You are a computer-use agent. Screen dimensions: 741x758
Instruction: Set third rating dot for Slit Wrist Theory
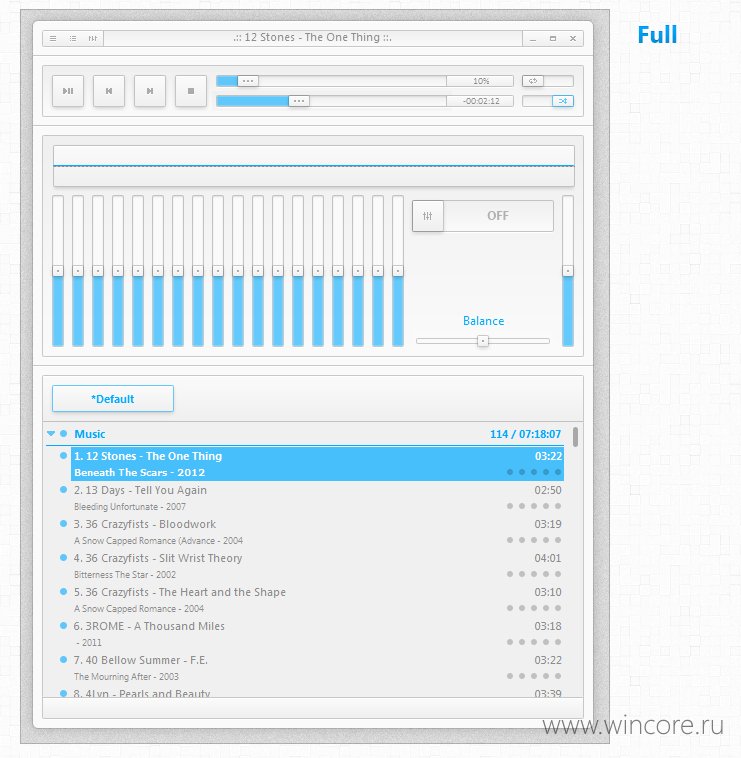[534, 574]
